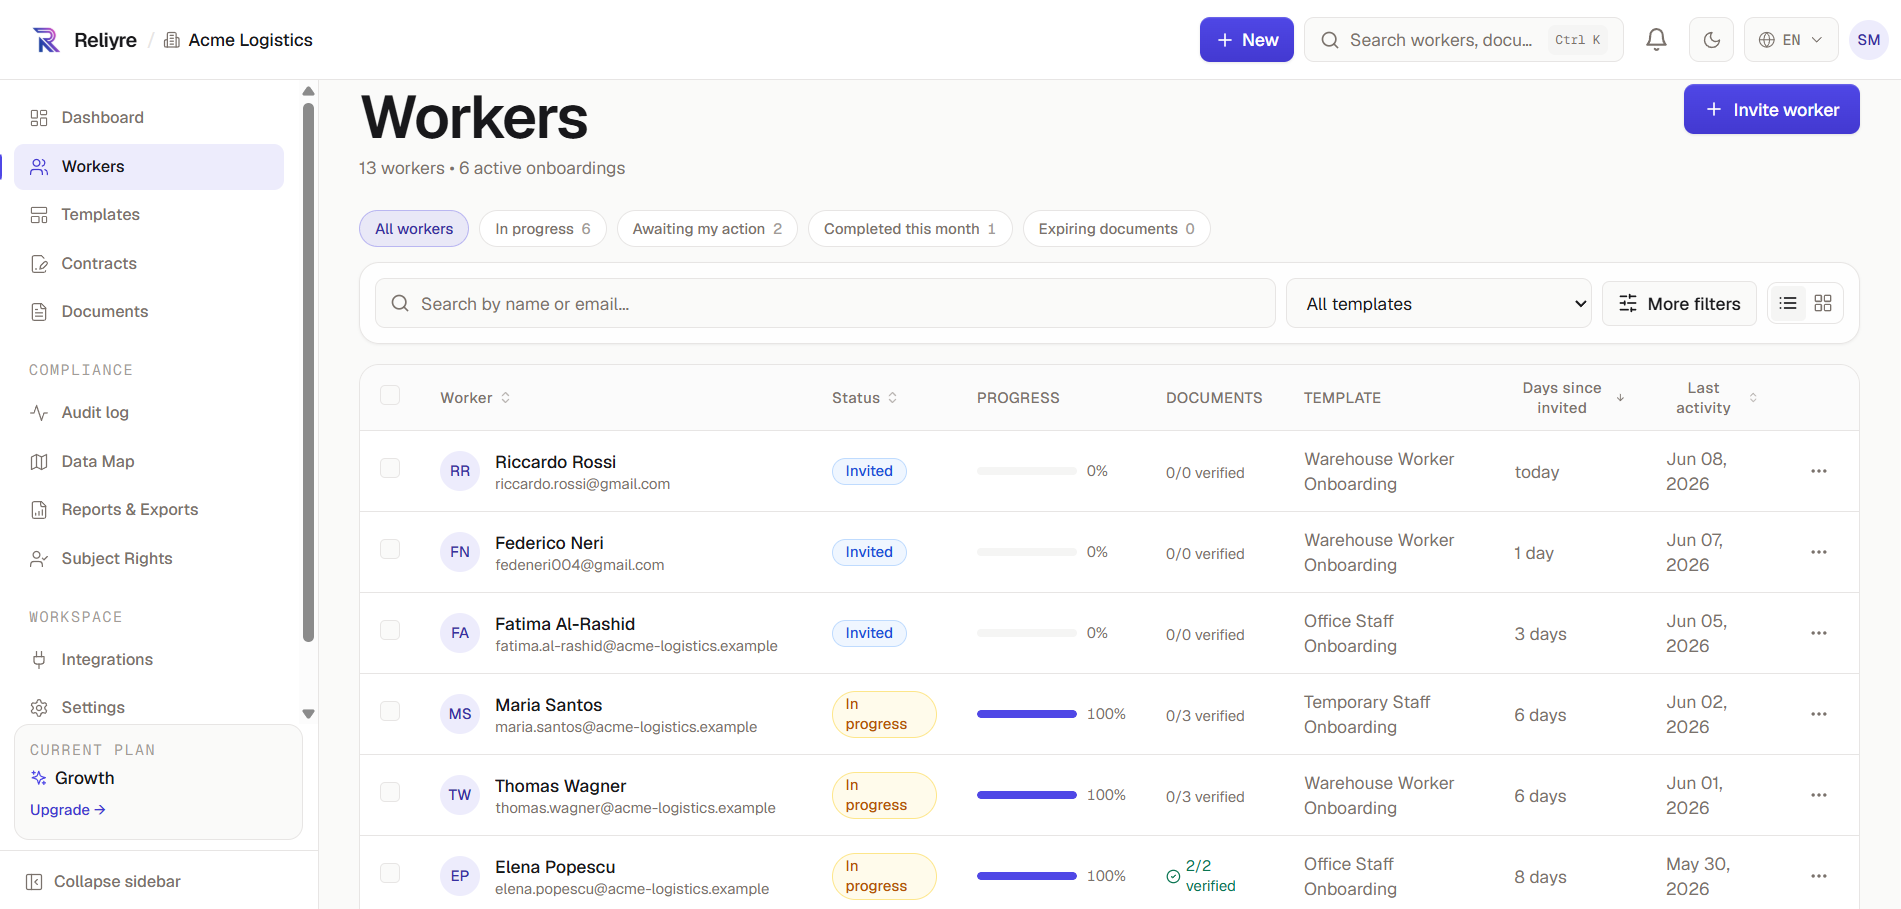Open Subject Rights in the sidebar

[149, 559]
